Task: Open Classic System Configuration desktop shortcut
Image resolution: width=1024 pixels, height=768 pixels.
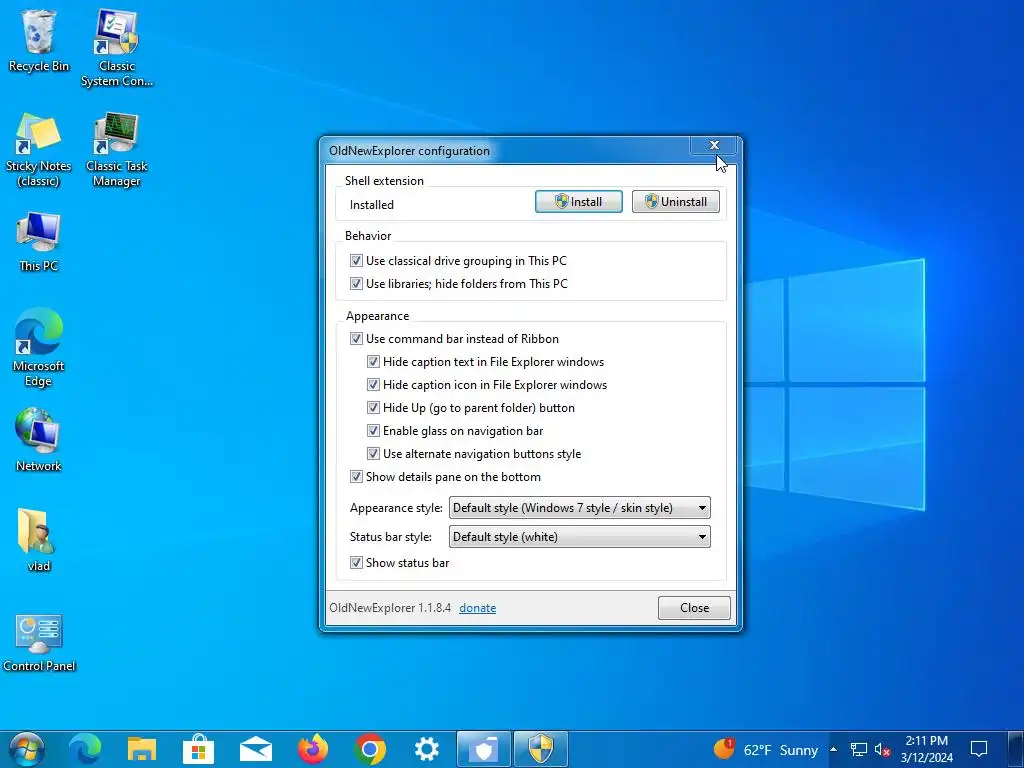Action: coord(117,48)
